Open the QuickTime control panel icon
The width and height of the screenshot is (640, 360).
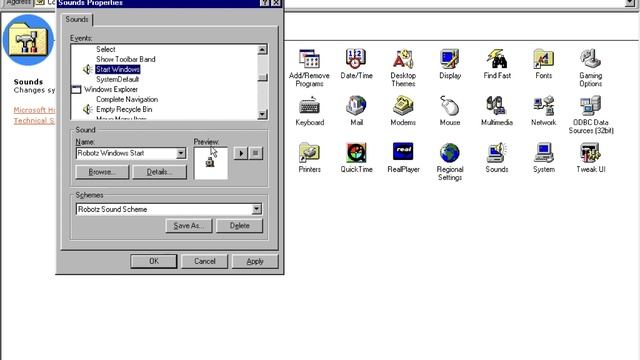(x=356, y=153)
